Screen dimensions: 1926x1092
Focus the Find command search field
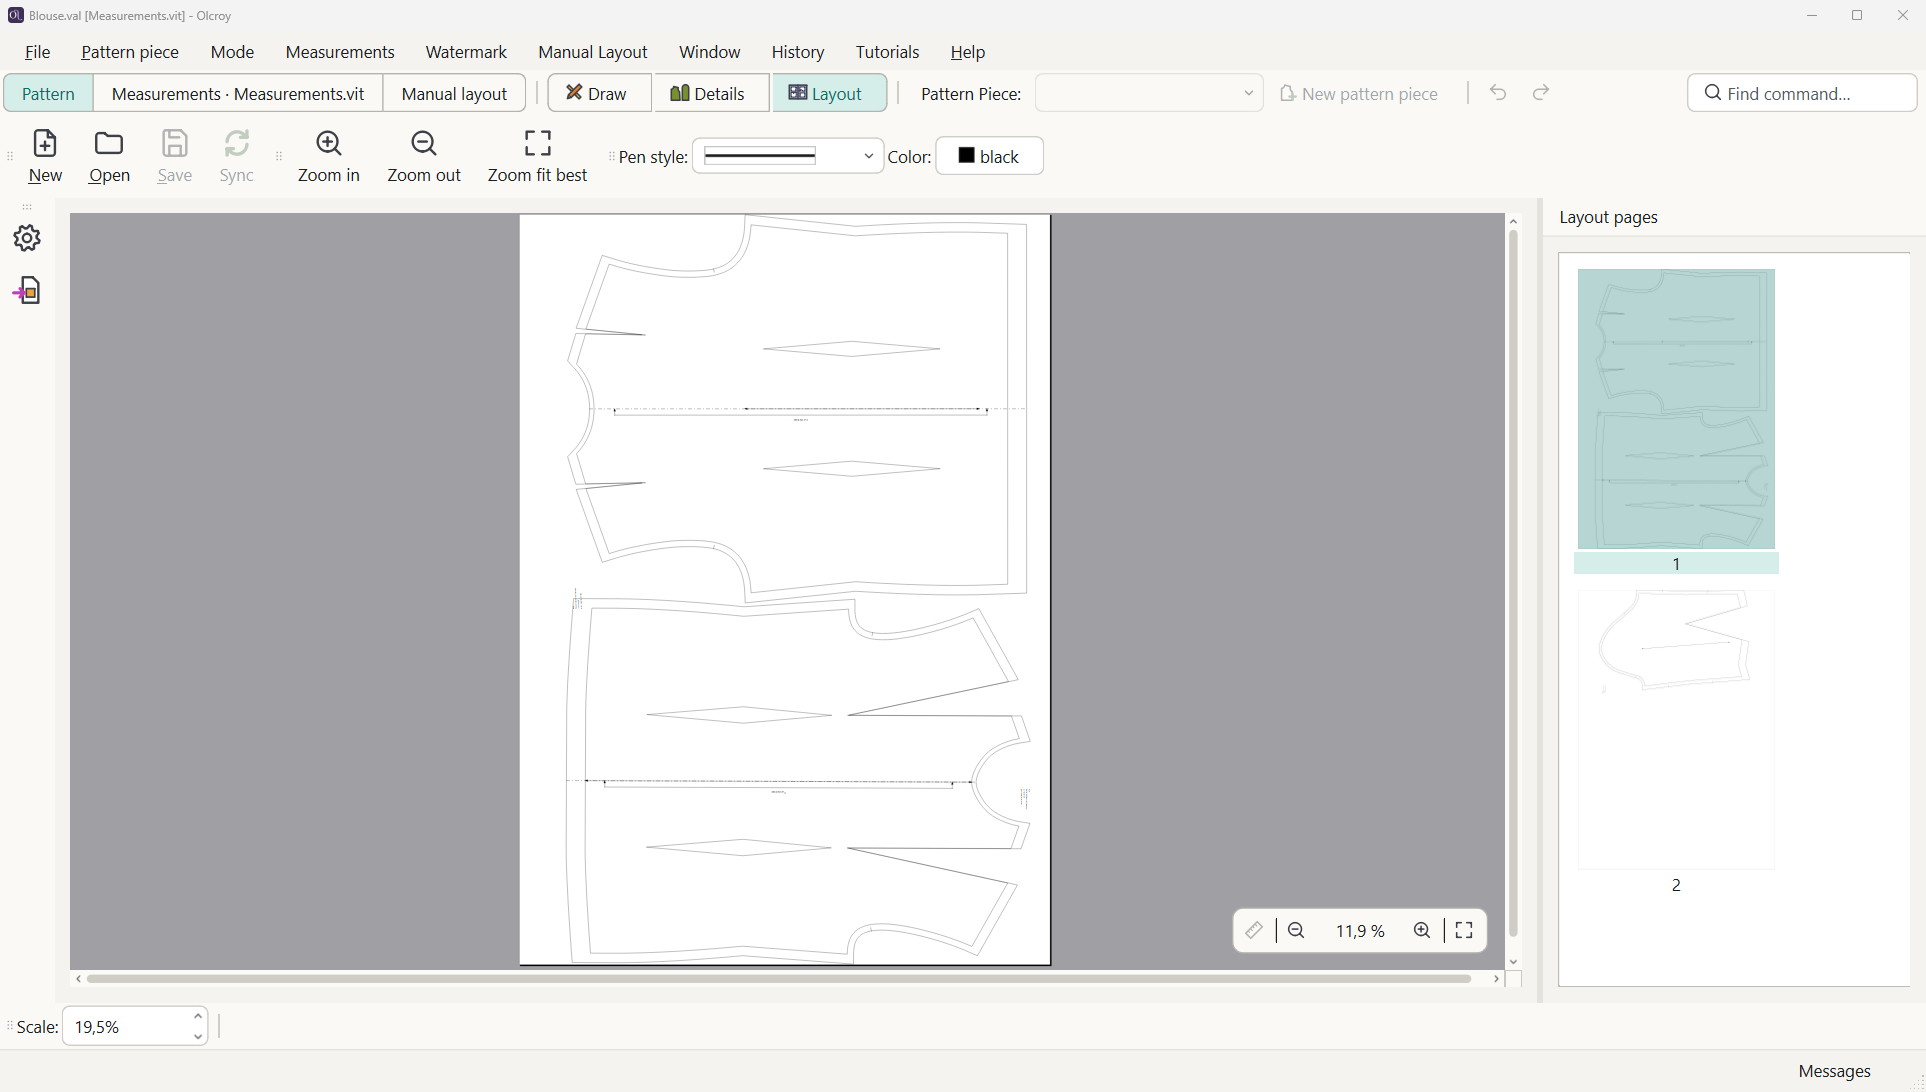tap(1802, 93)
